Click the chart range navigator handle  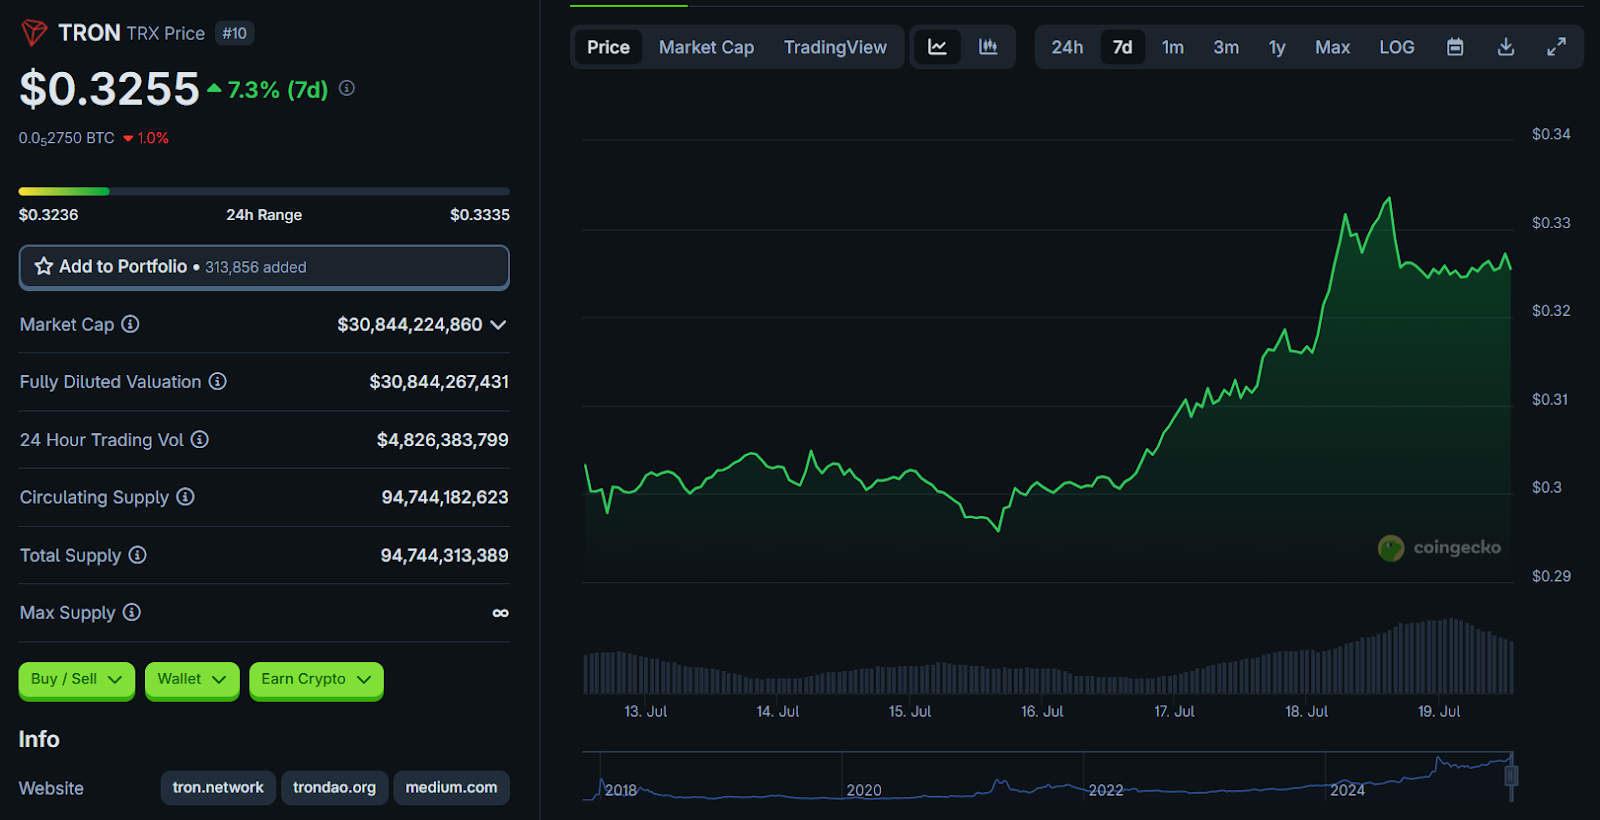[x=1511, y=775]
